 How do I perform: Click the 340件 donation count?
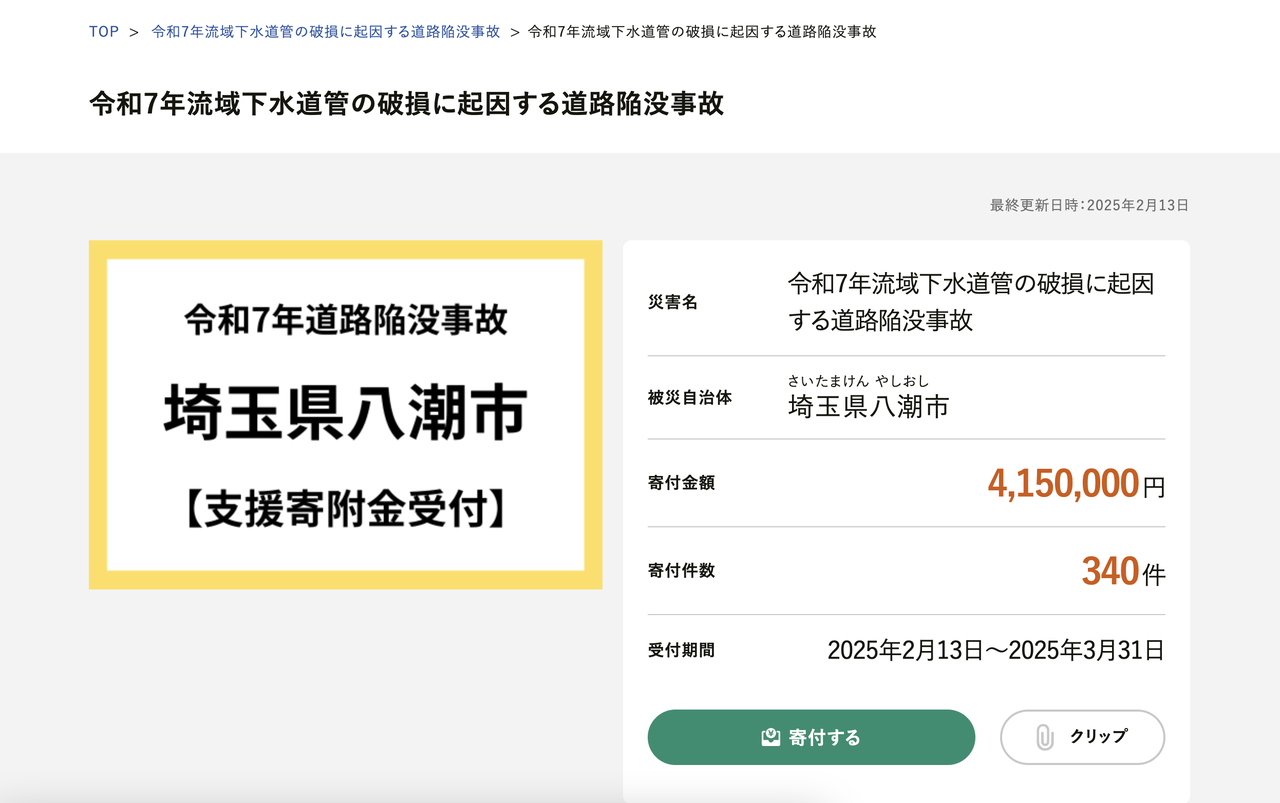(x=1123, y=572)
